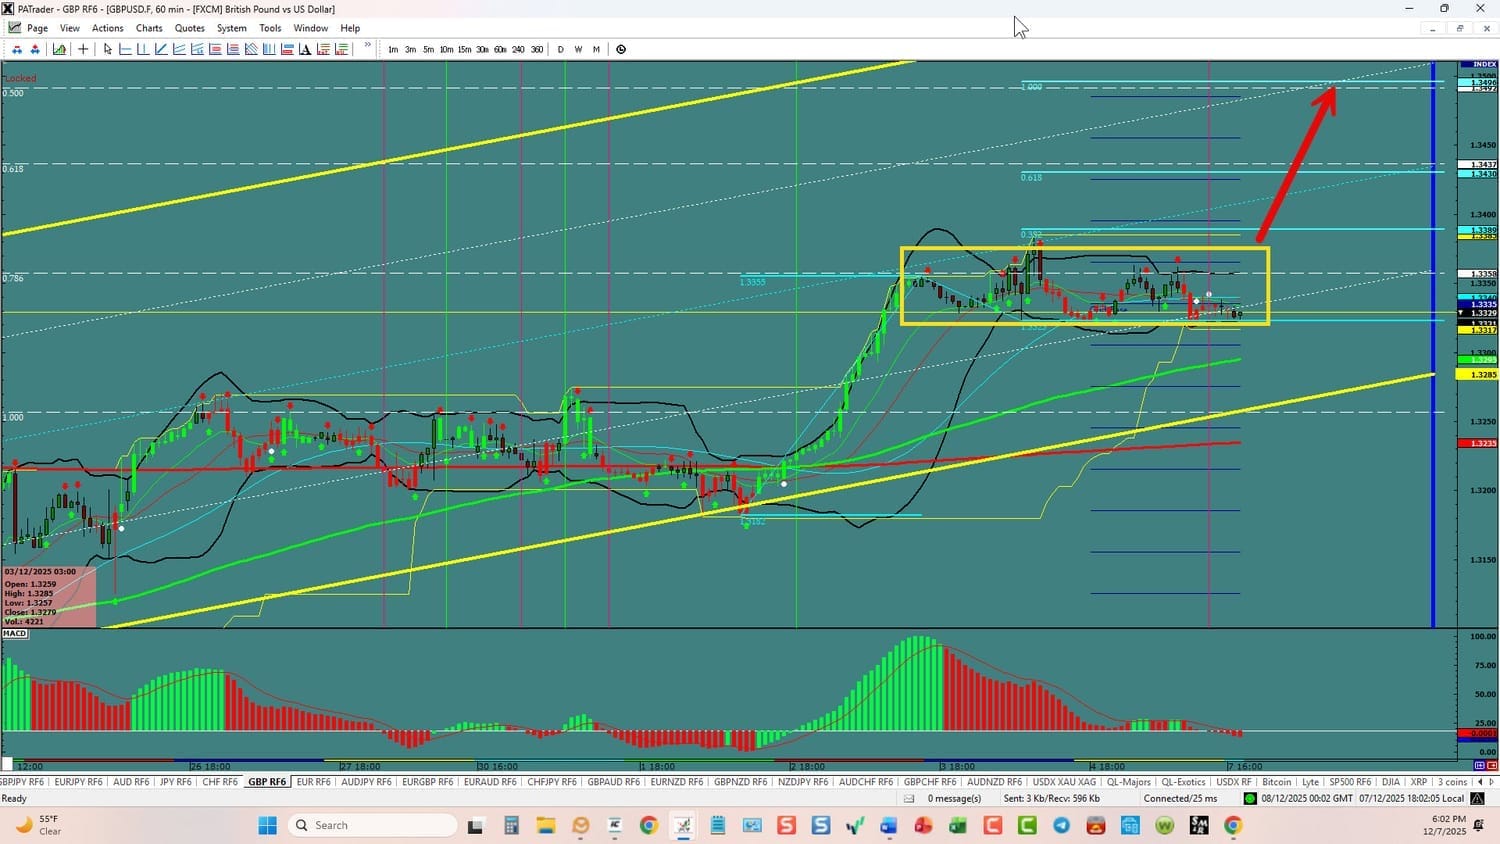
Task: Open the EURAUD RF6 tab
Action: (x=491, y=782)
